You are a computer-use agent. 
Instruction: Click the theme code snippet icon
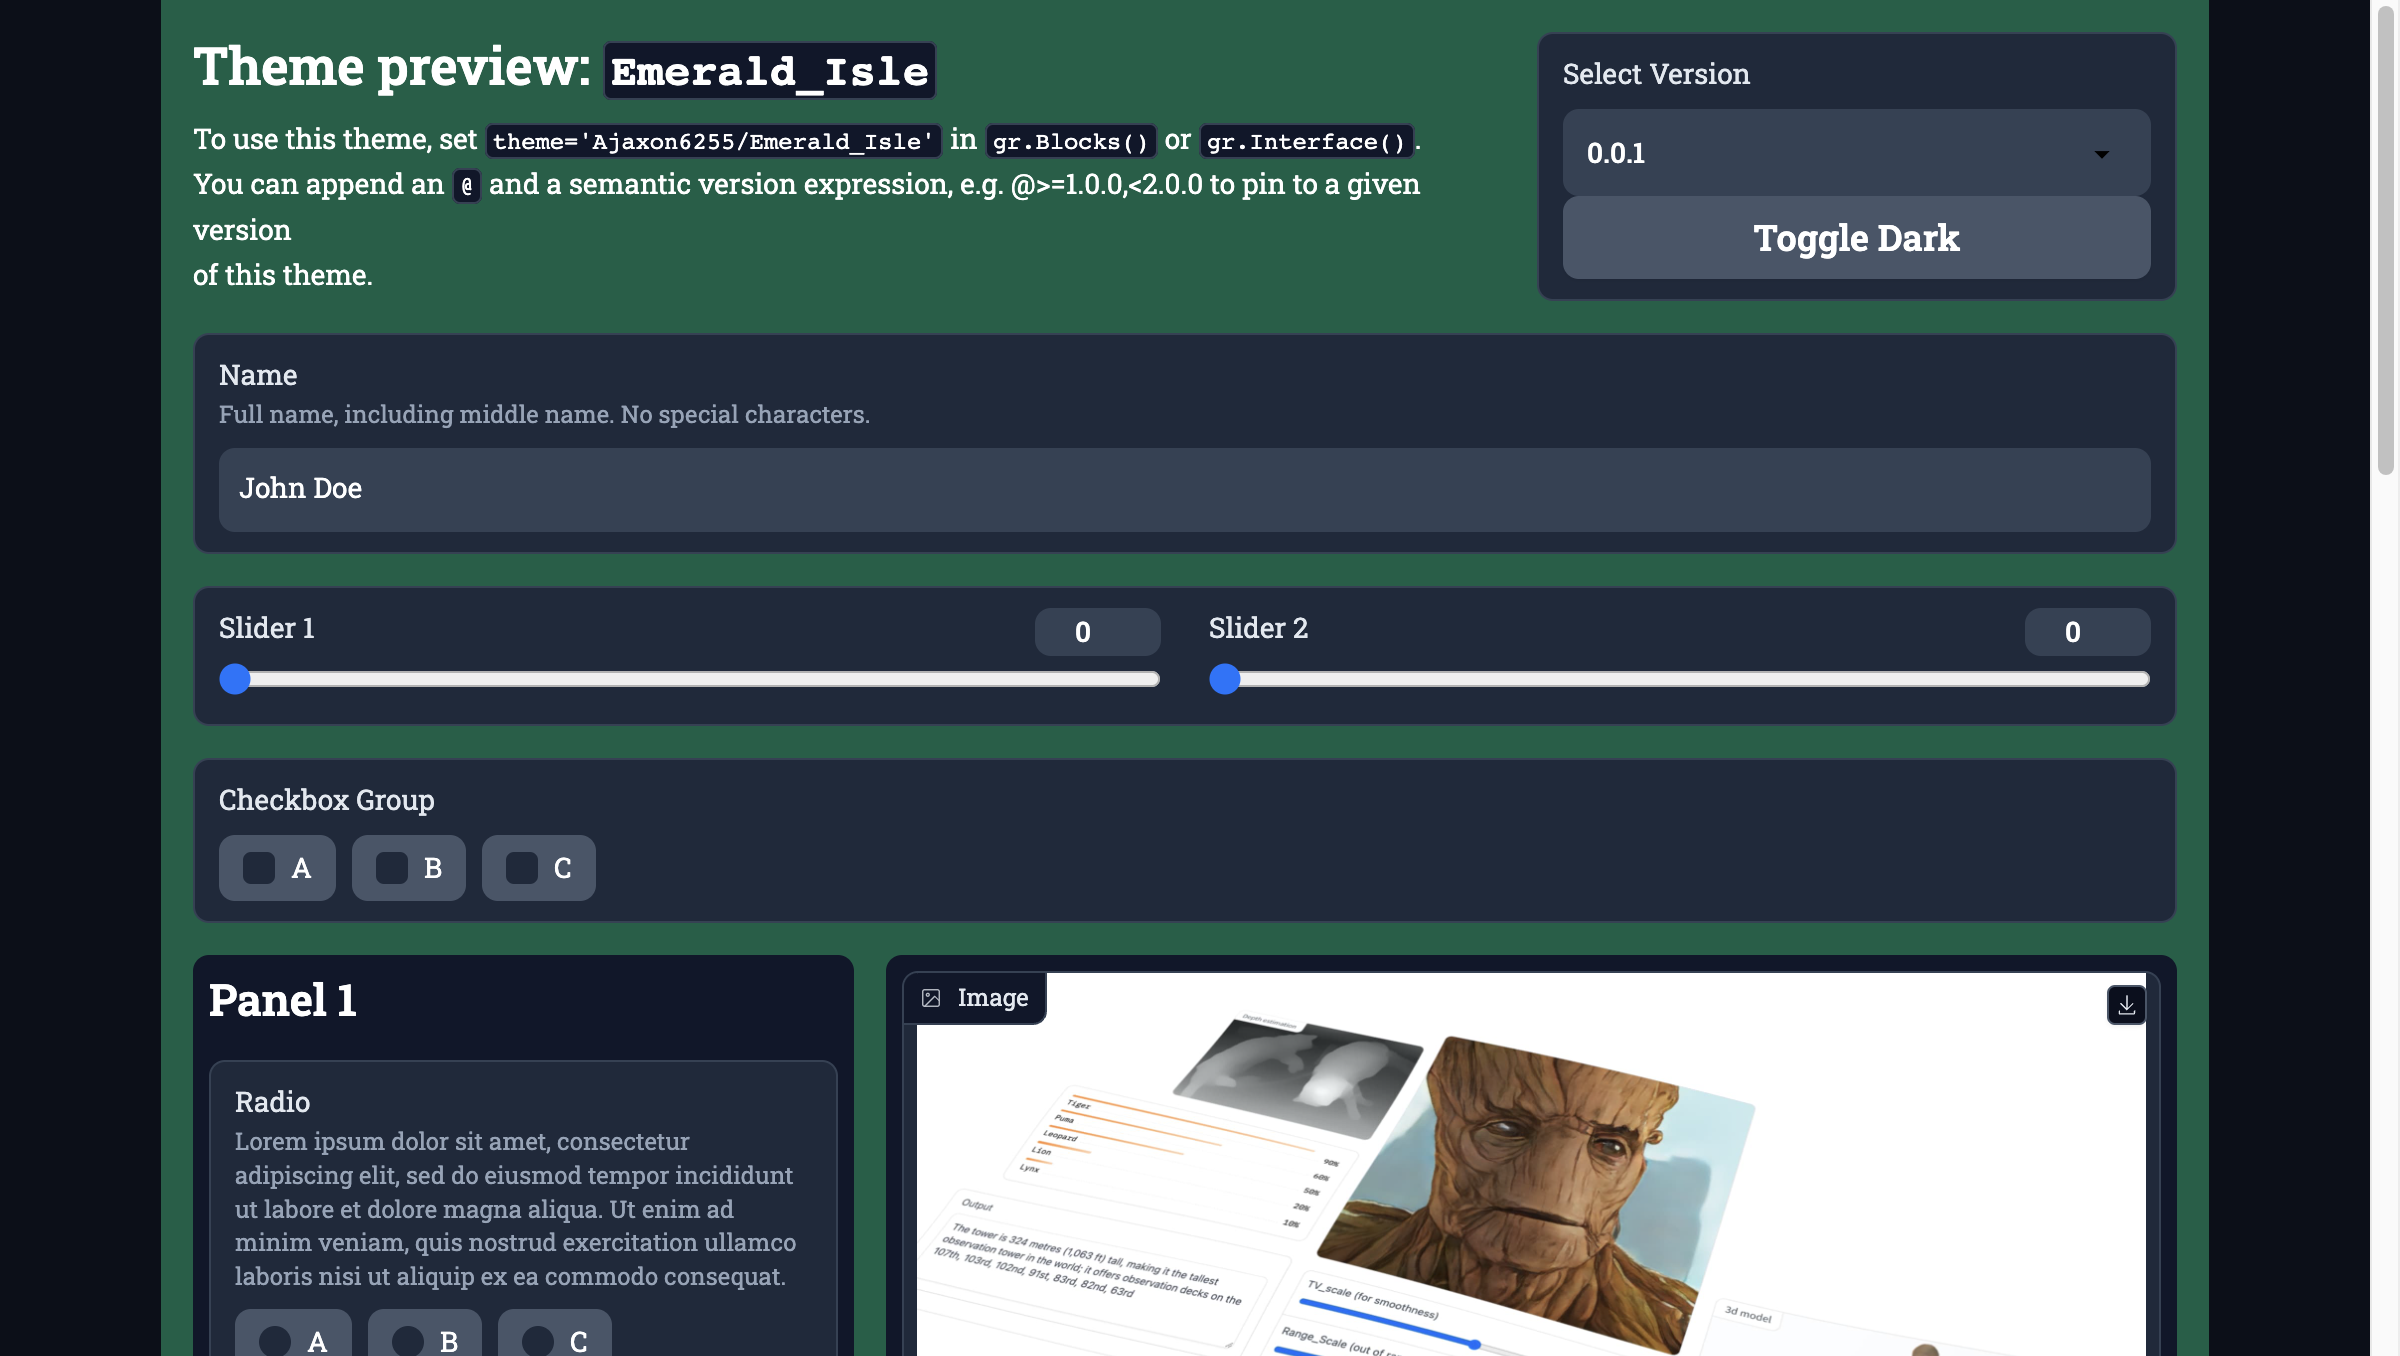click(712, 142)
